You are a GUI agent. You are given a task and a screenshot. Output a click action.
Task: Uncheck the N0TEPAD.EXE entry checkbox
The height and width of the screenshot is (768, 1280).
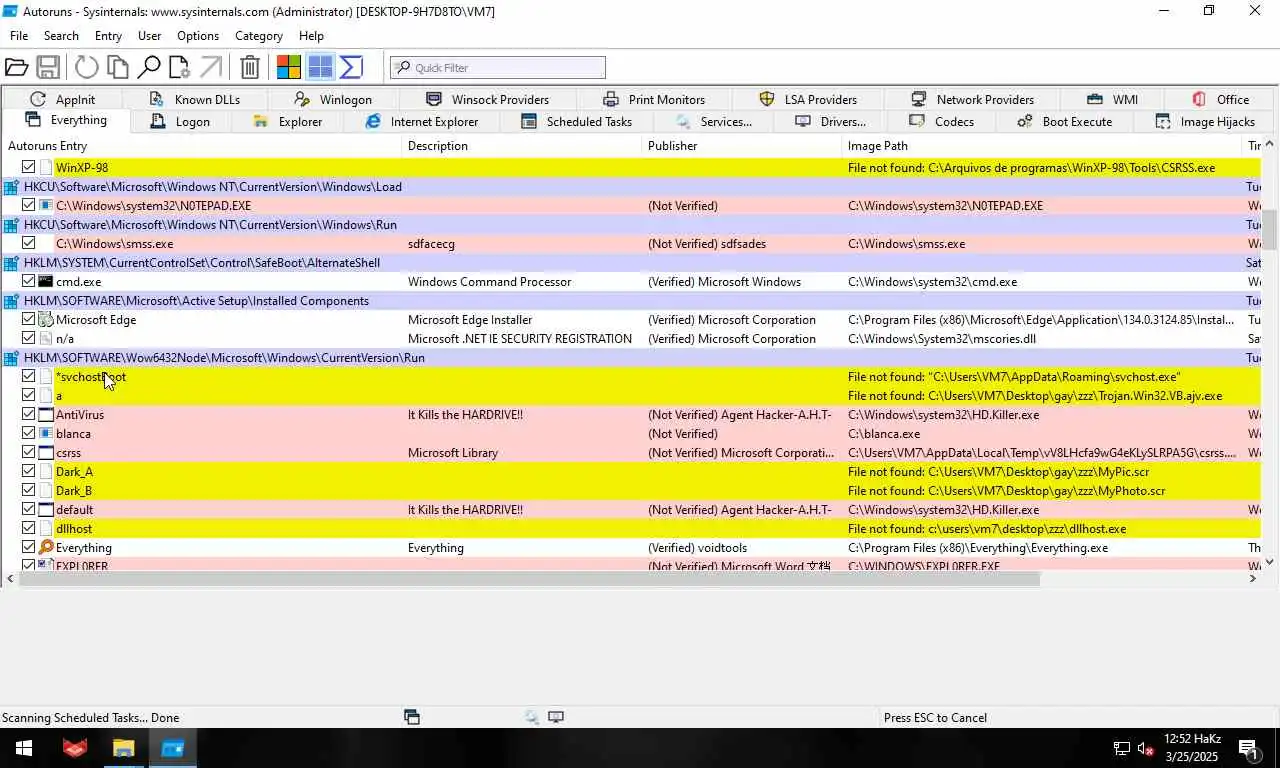click(x=29, y=205)
